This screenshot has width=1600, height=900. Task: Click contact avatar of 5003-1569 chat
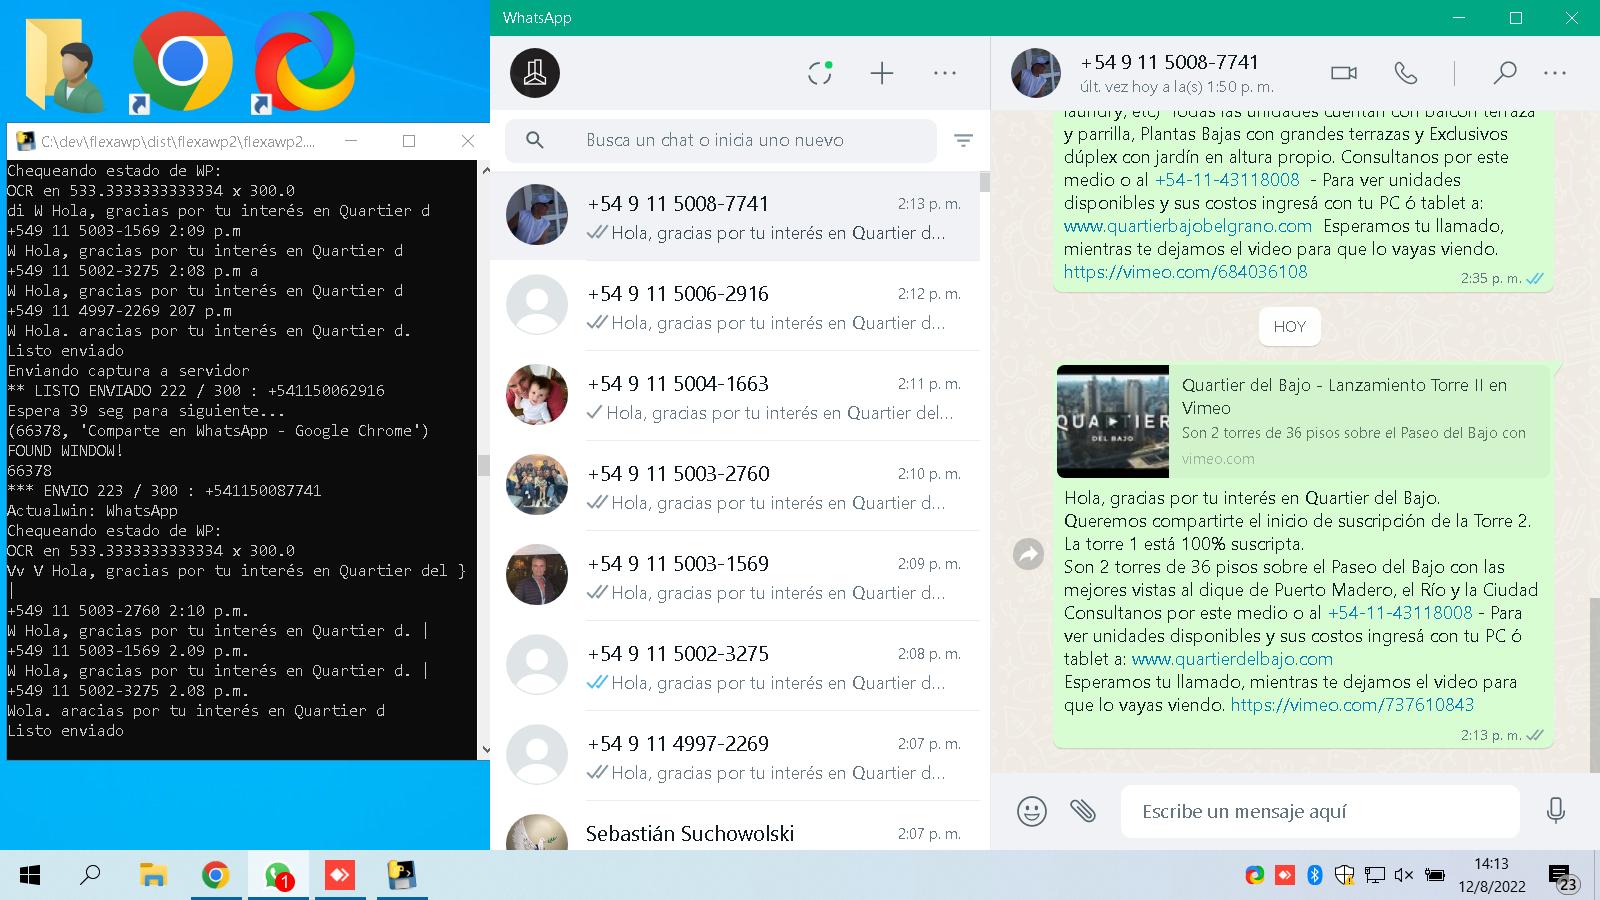click(x=537, y=575)
